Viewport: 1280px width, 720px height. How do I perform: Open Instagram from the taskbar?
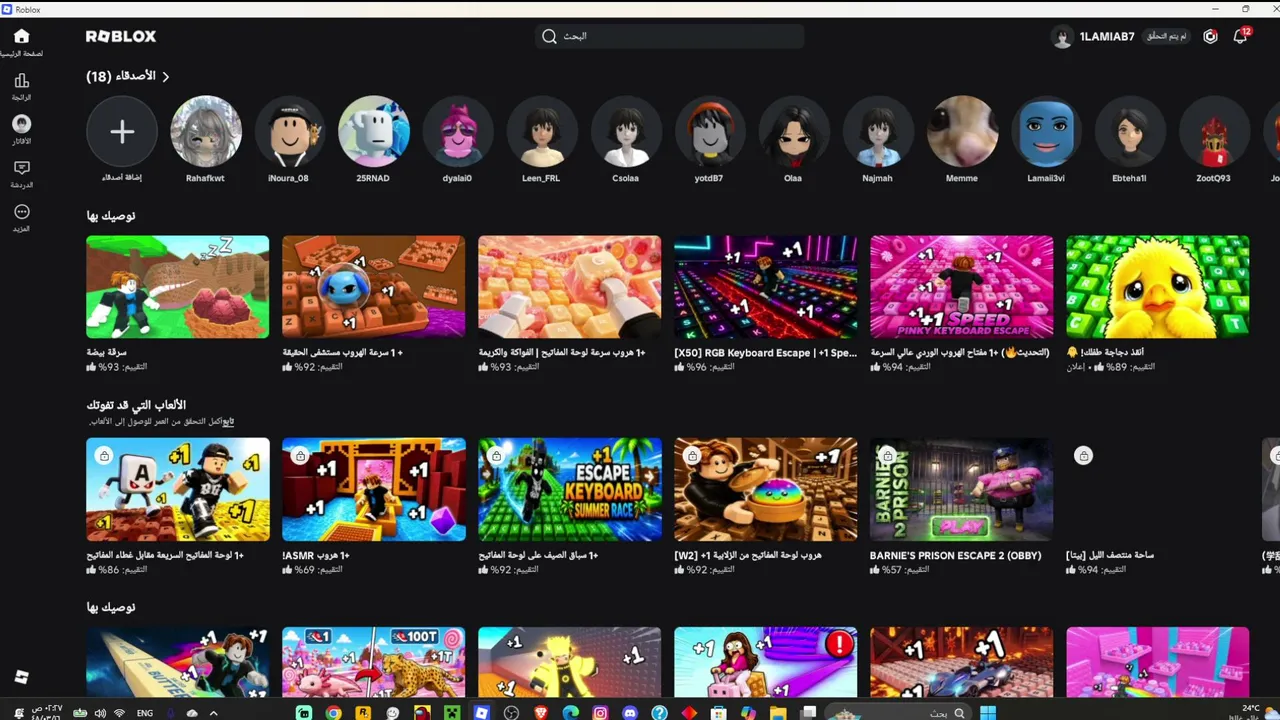(x=600, y=713)
